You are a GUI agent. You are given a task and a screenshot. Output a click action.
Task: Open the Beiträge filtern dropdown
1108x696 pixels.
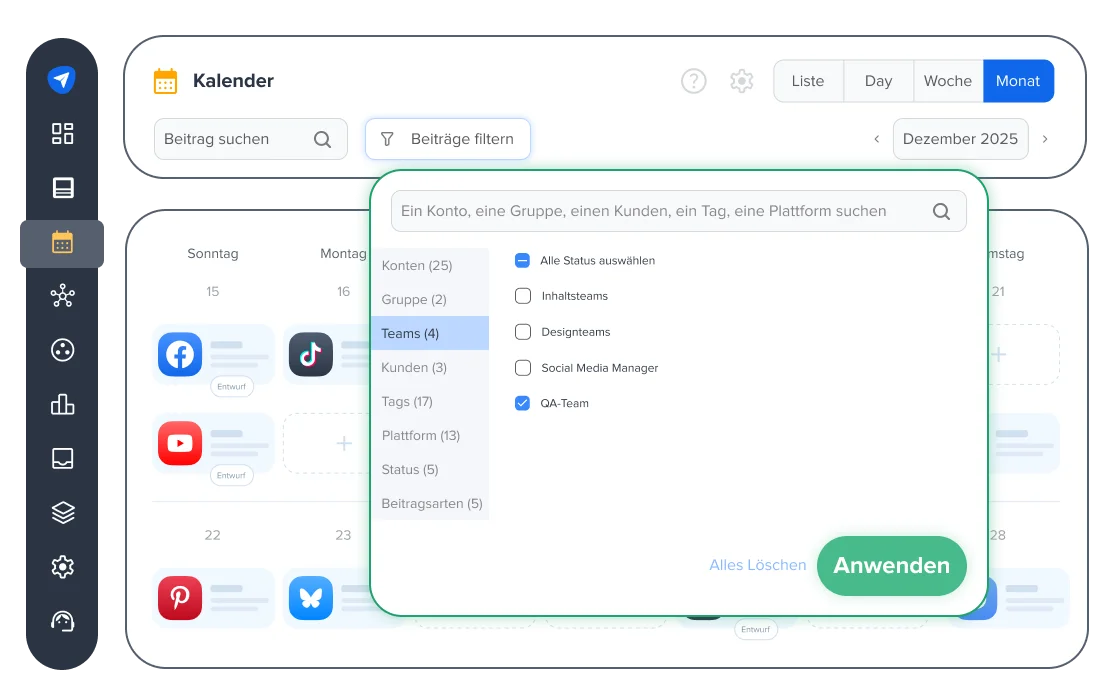(447, 139)
